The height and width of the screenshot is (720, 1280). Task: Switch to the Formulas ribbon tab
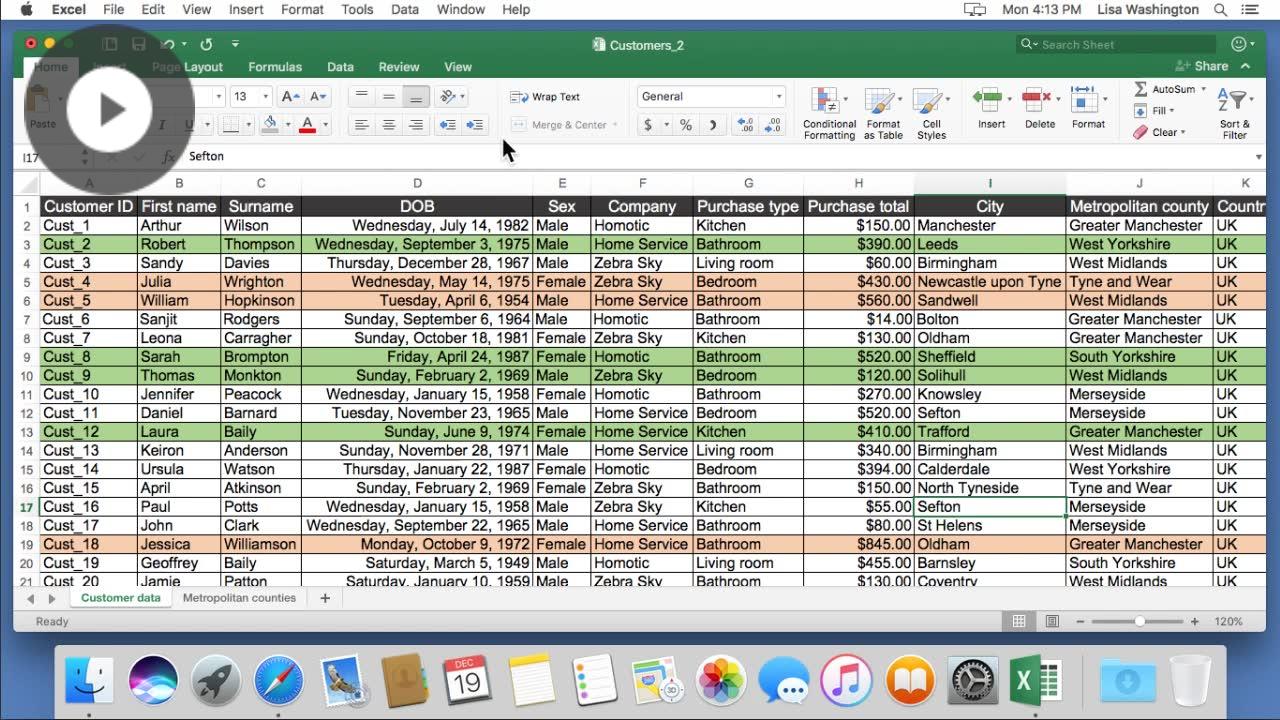pyautogui.click(x=275, y=67)
